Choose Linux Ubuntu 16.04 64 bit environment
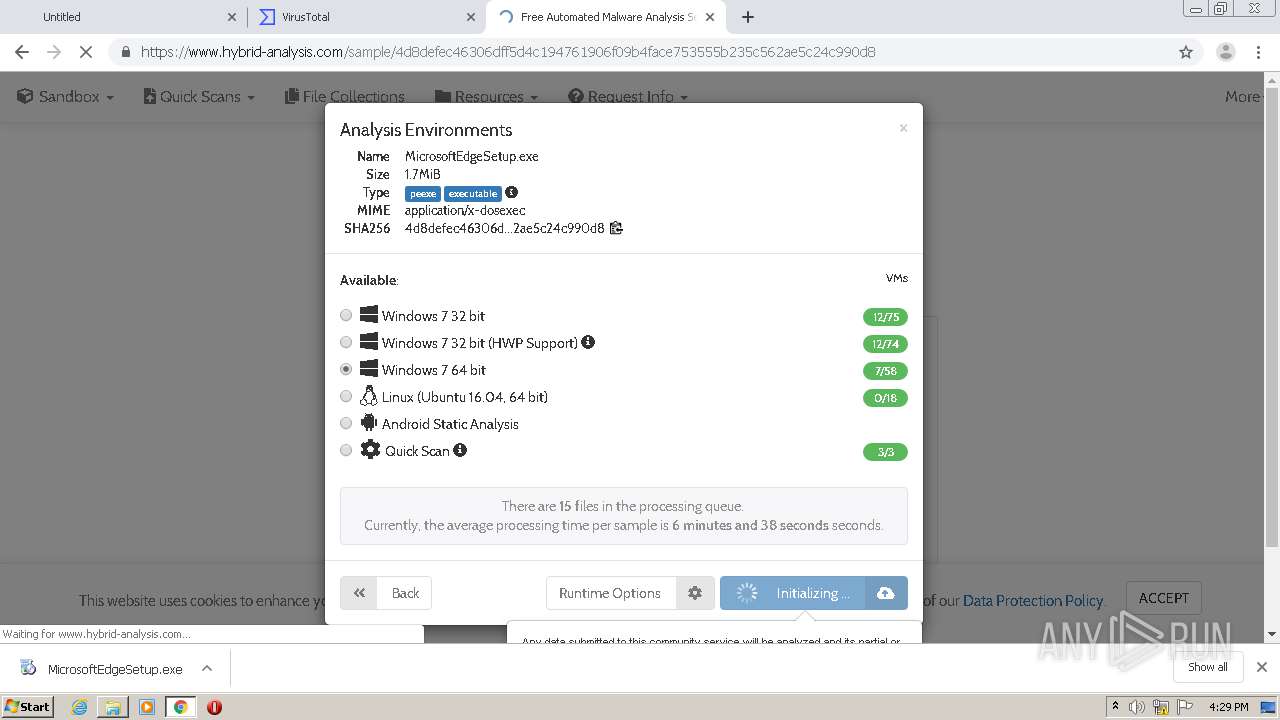 tap(346, 396)
